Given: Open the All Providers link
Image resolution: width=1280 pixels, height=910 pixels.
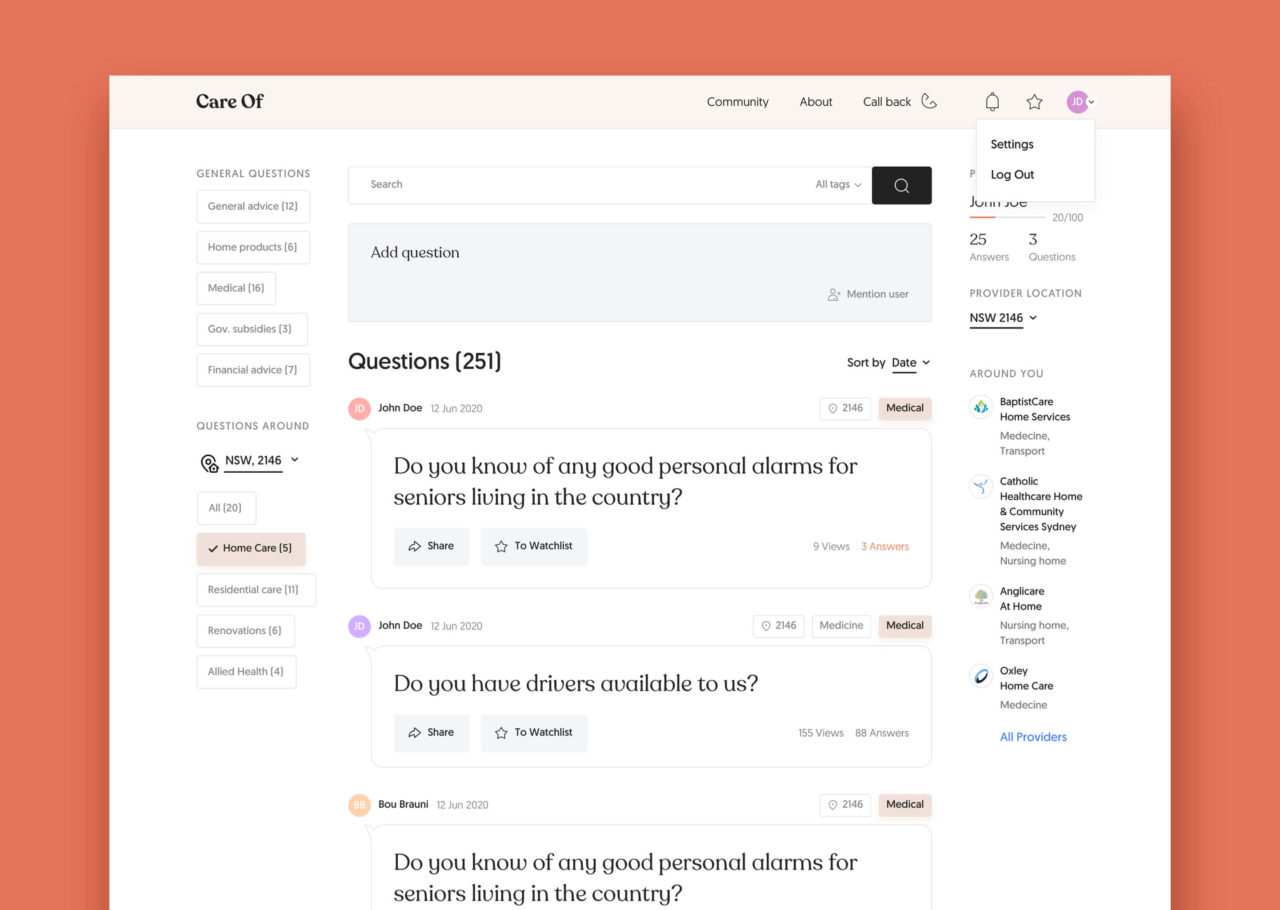Looking at the screenshot, I should [x=1033, y=737].
